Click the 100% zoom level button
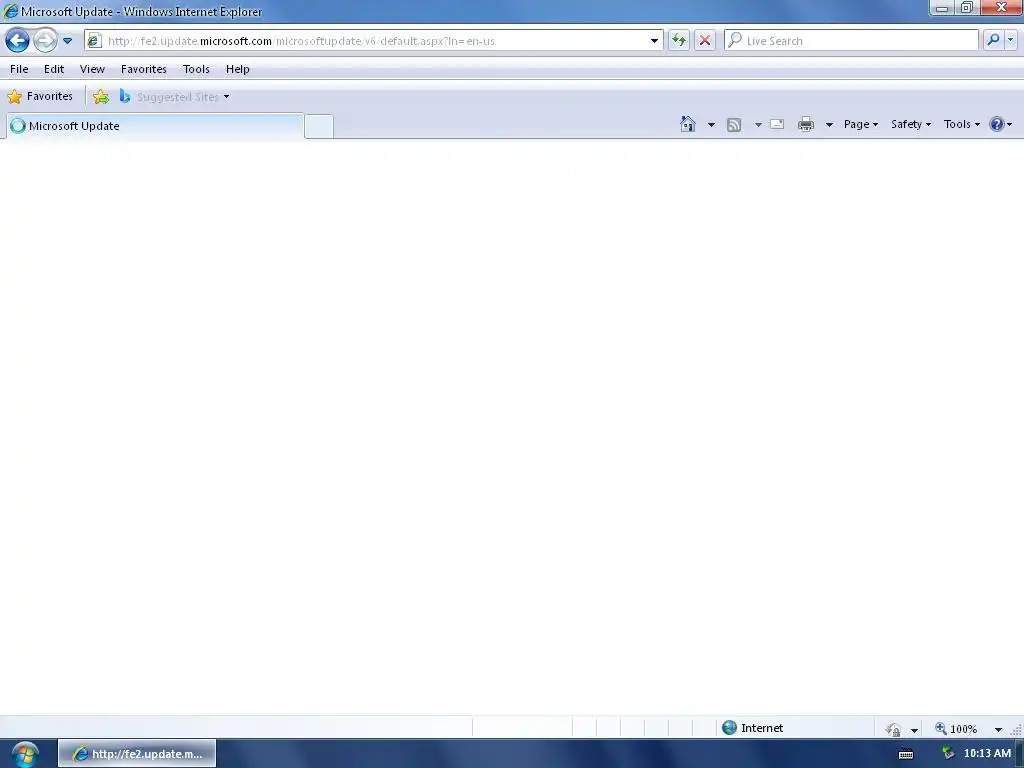Viewport: 1024px width, 768px height. point(957,729)
